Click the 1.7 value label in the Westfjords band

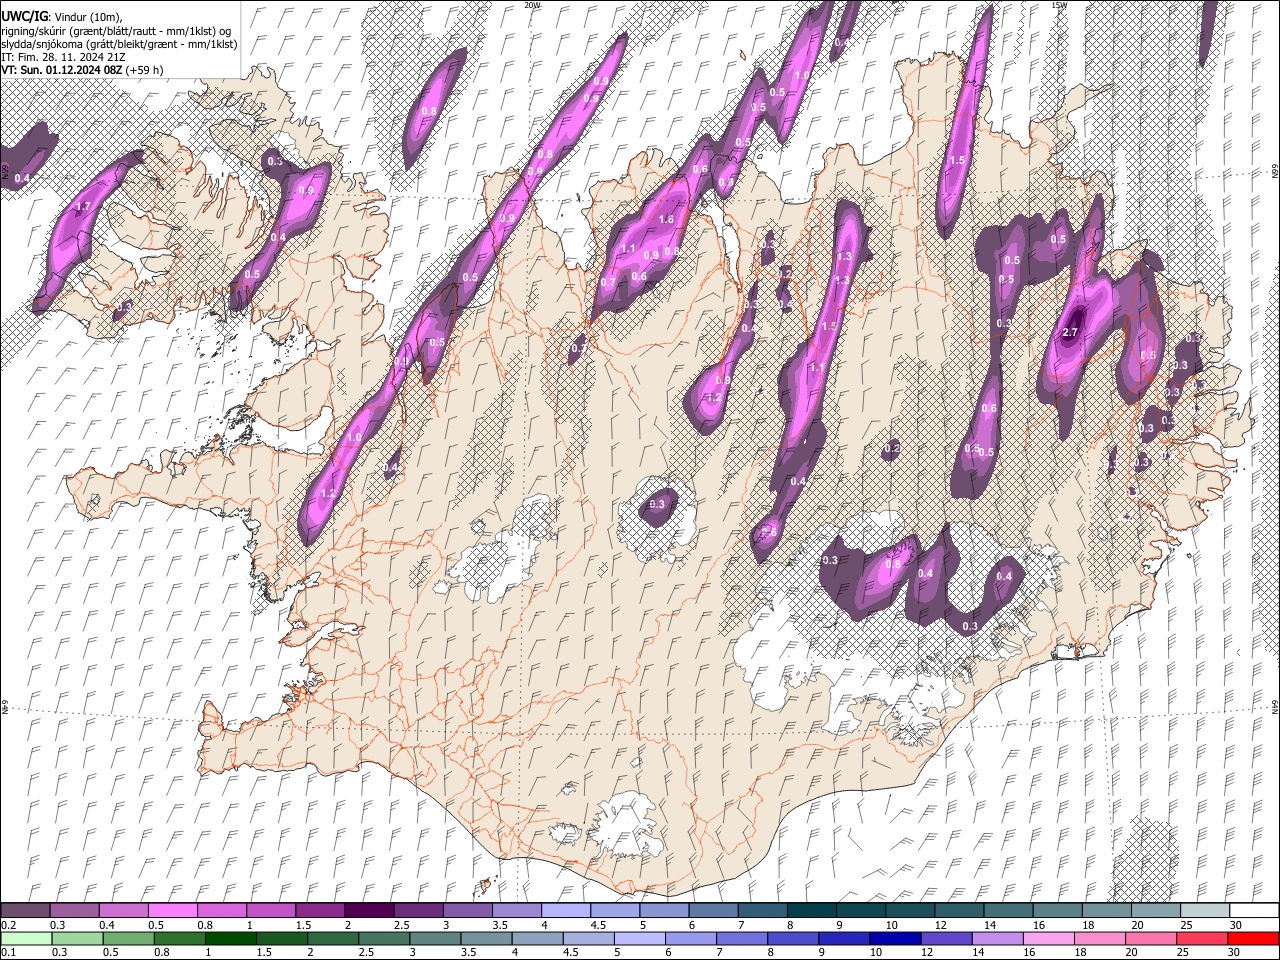point(84,206)
